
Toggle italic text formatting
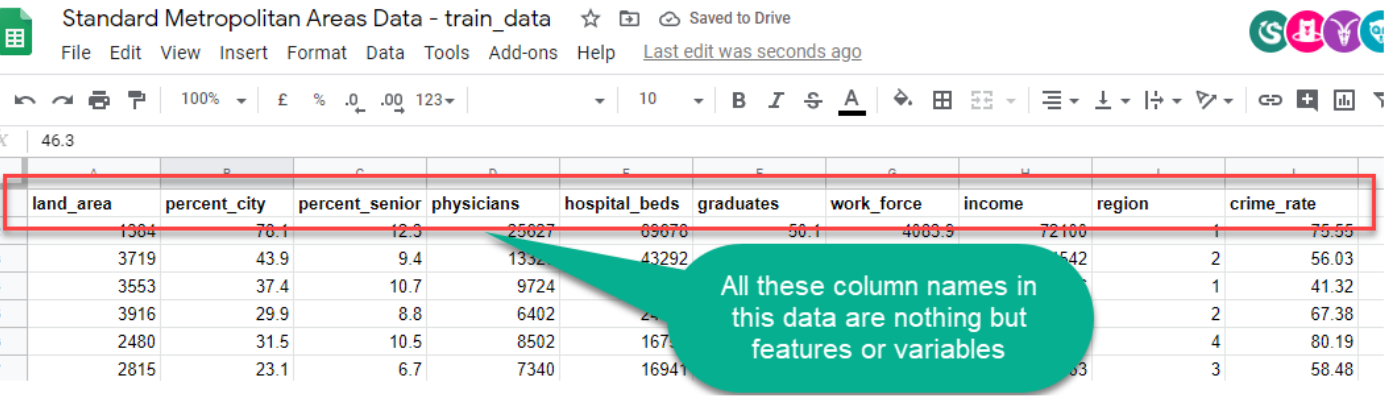tap(775, 100)
